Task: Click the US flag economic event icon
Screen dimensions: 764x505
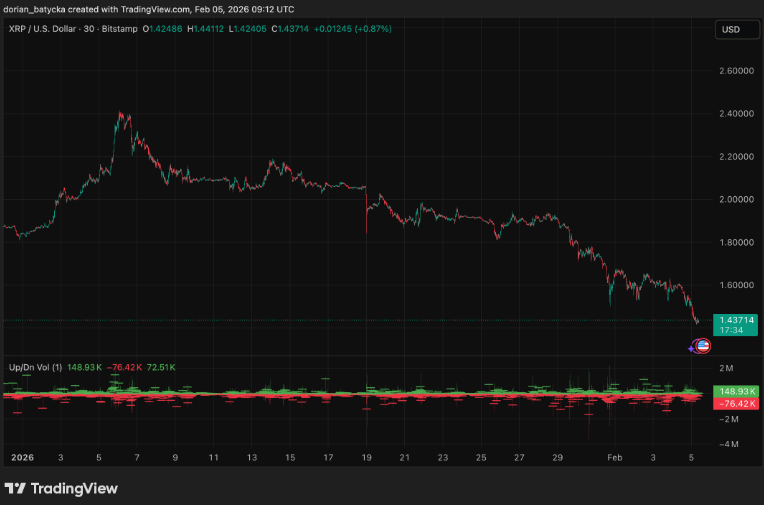Action: [x=703, y=345]
